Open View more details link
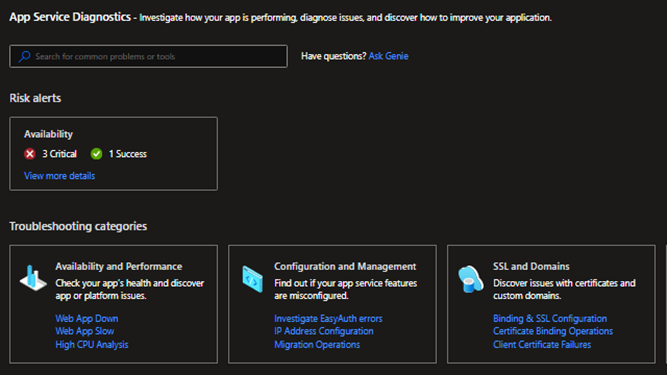The image size is (667, 375). click(60, 176)
